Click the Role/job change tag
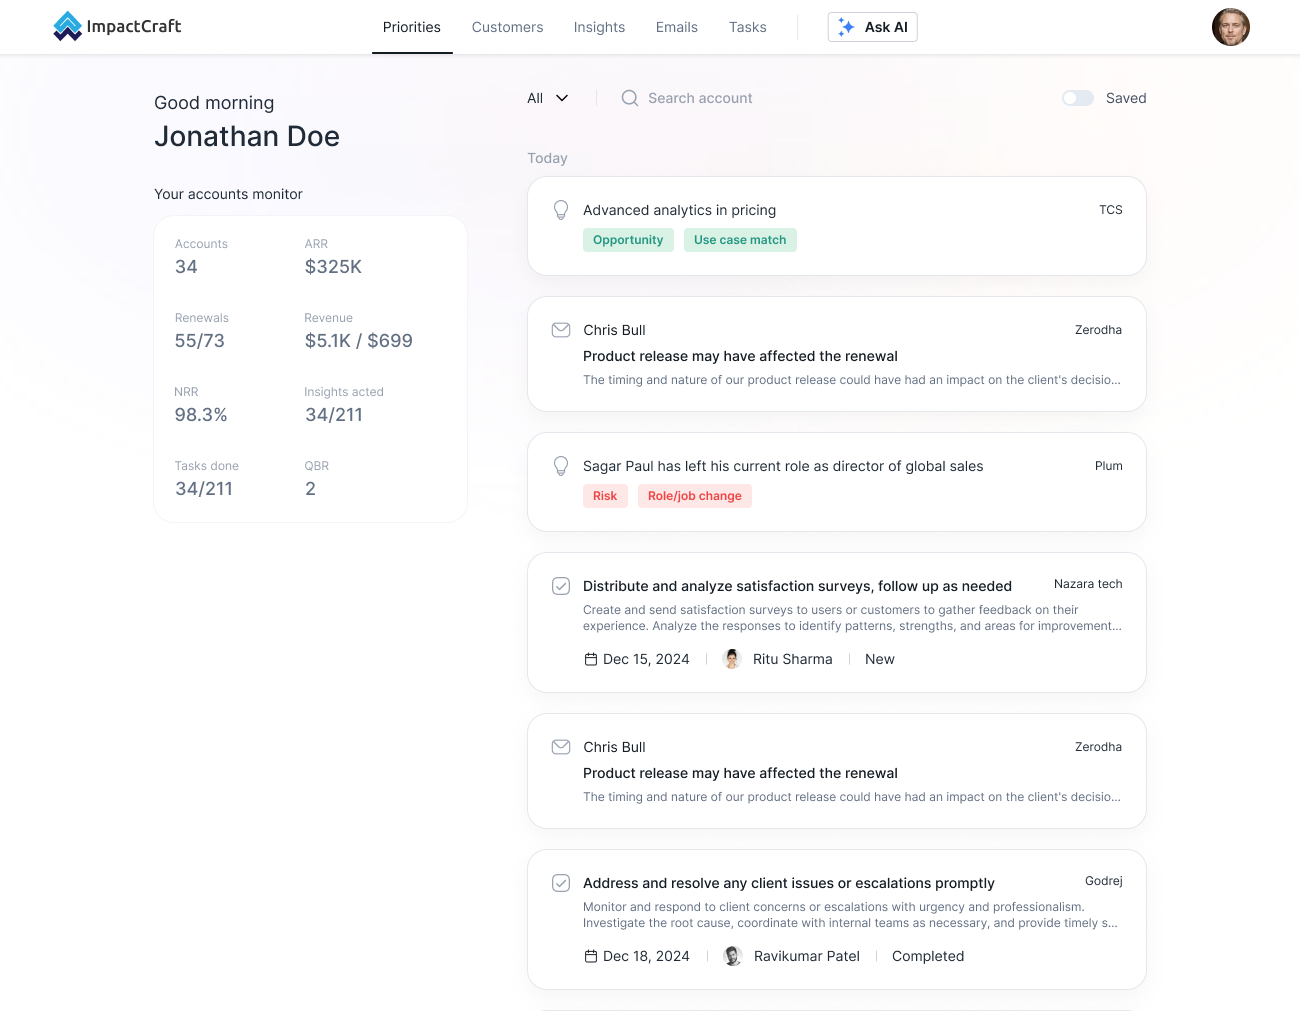This screenshot has width=1300, height=1011. [x=695, y=496]
